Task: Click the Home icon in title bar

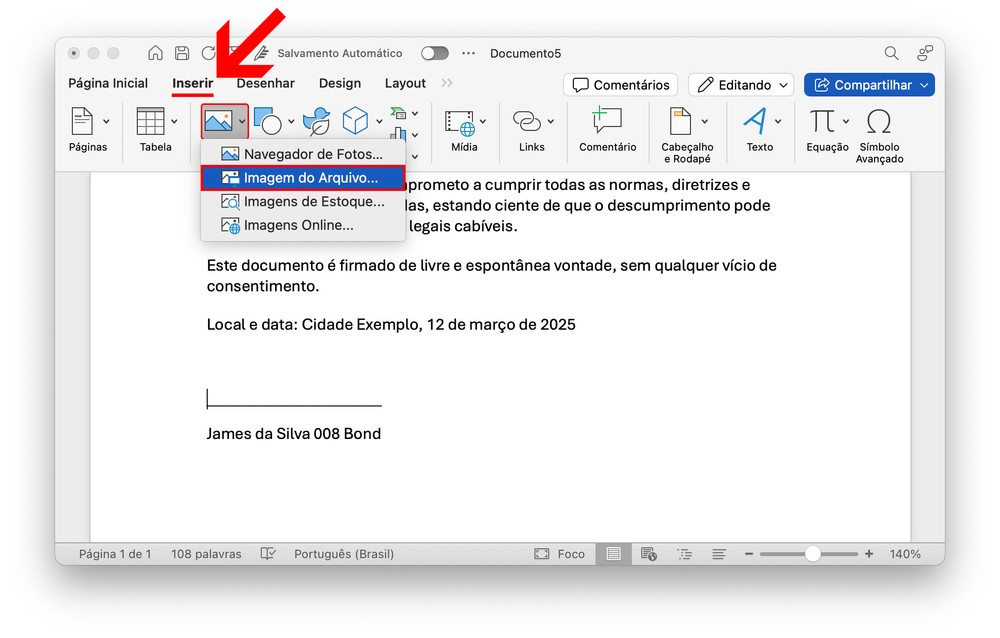Action: tap(155, 53)
